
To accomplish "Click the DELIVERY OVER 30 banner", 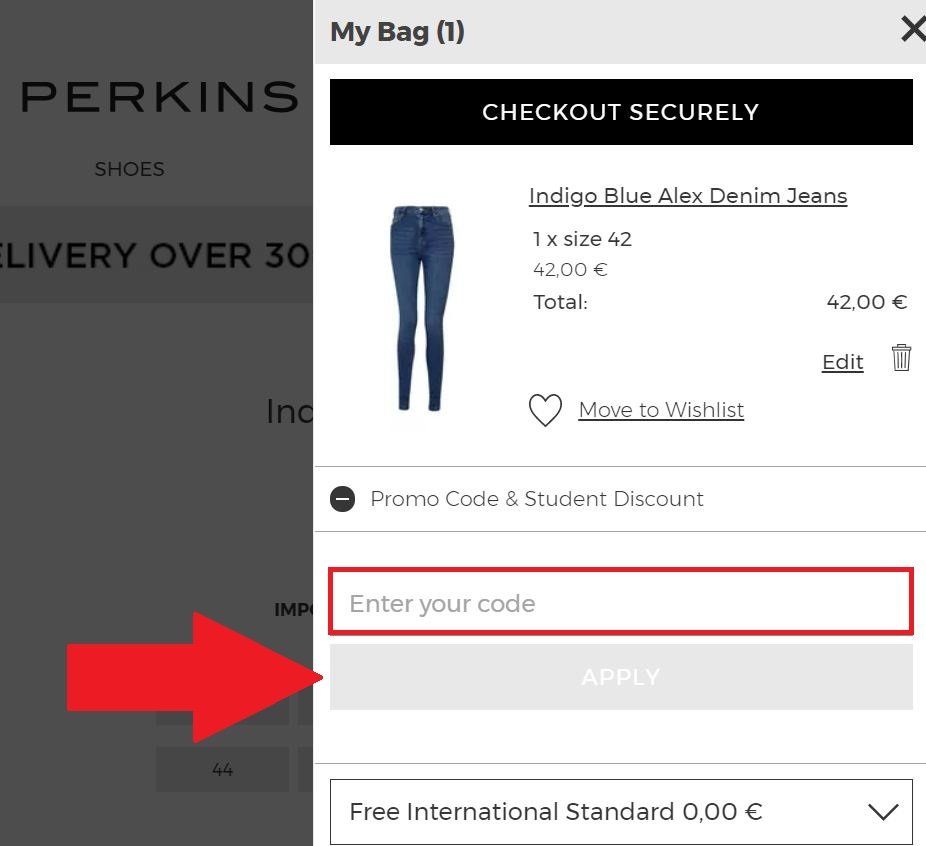I will click(x=155, y=255).
